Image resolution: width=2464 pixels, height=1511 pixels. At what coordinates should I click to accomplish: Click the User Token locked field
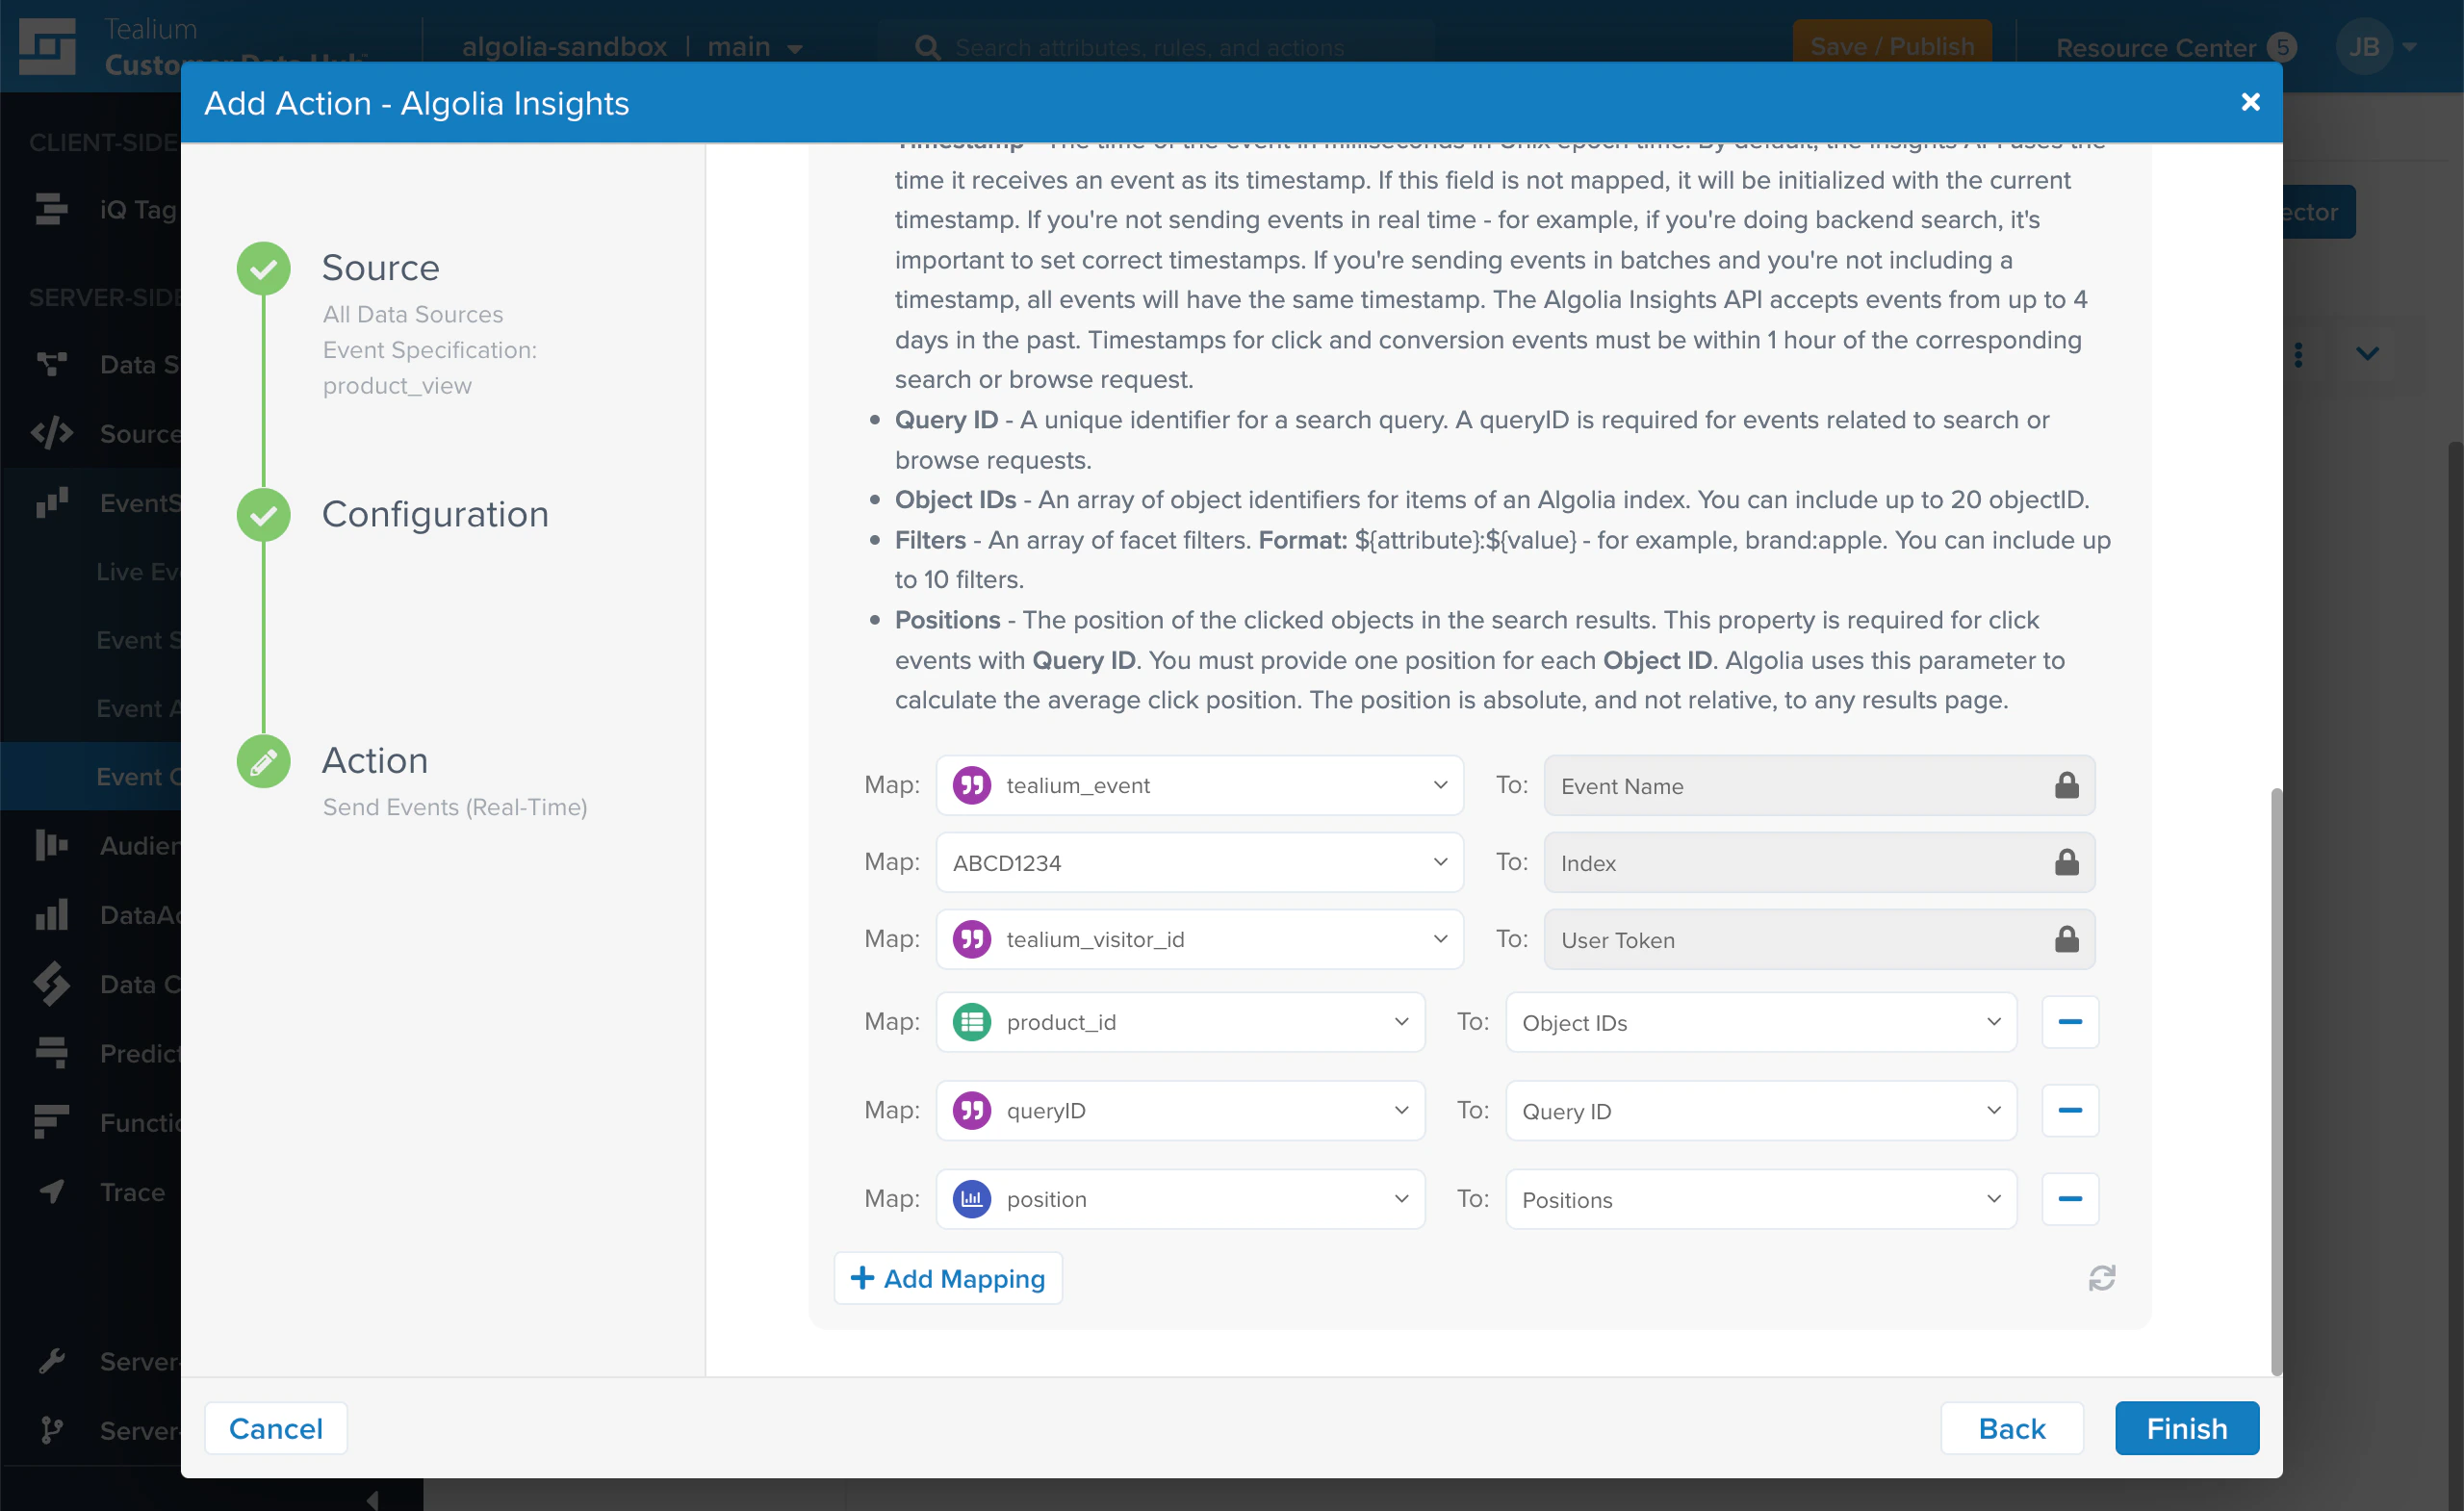click(x=1819, y=939)
